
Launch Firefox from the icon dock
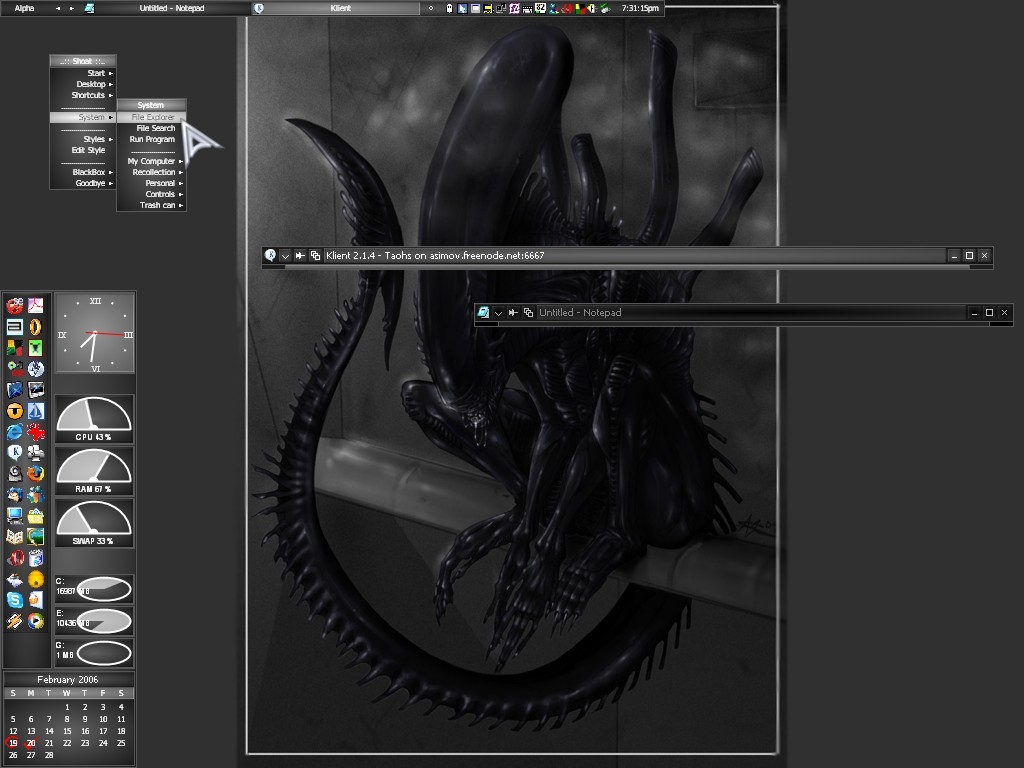(35, 473)
